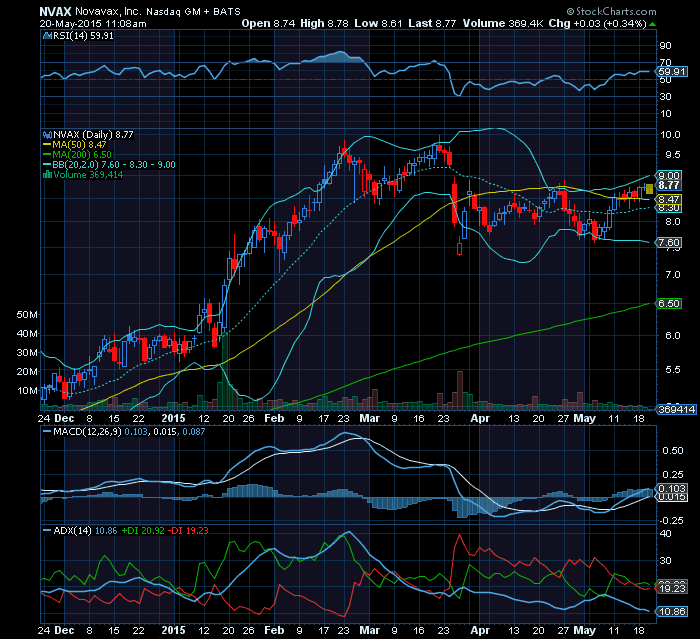Click the Open 8.74 value
Screen dimensions: 700x639
[x=268, y=24]
